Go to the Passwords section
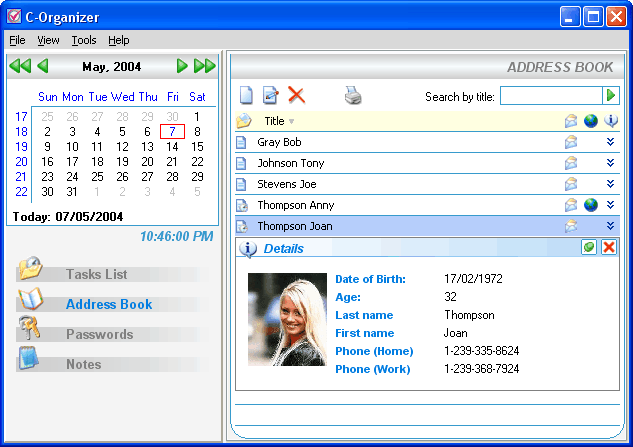The height and width of the screenshot is (447, 633). click(x=99, y=334)
